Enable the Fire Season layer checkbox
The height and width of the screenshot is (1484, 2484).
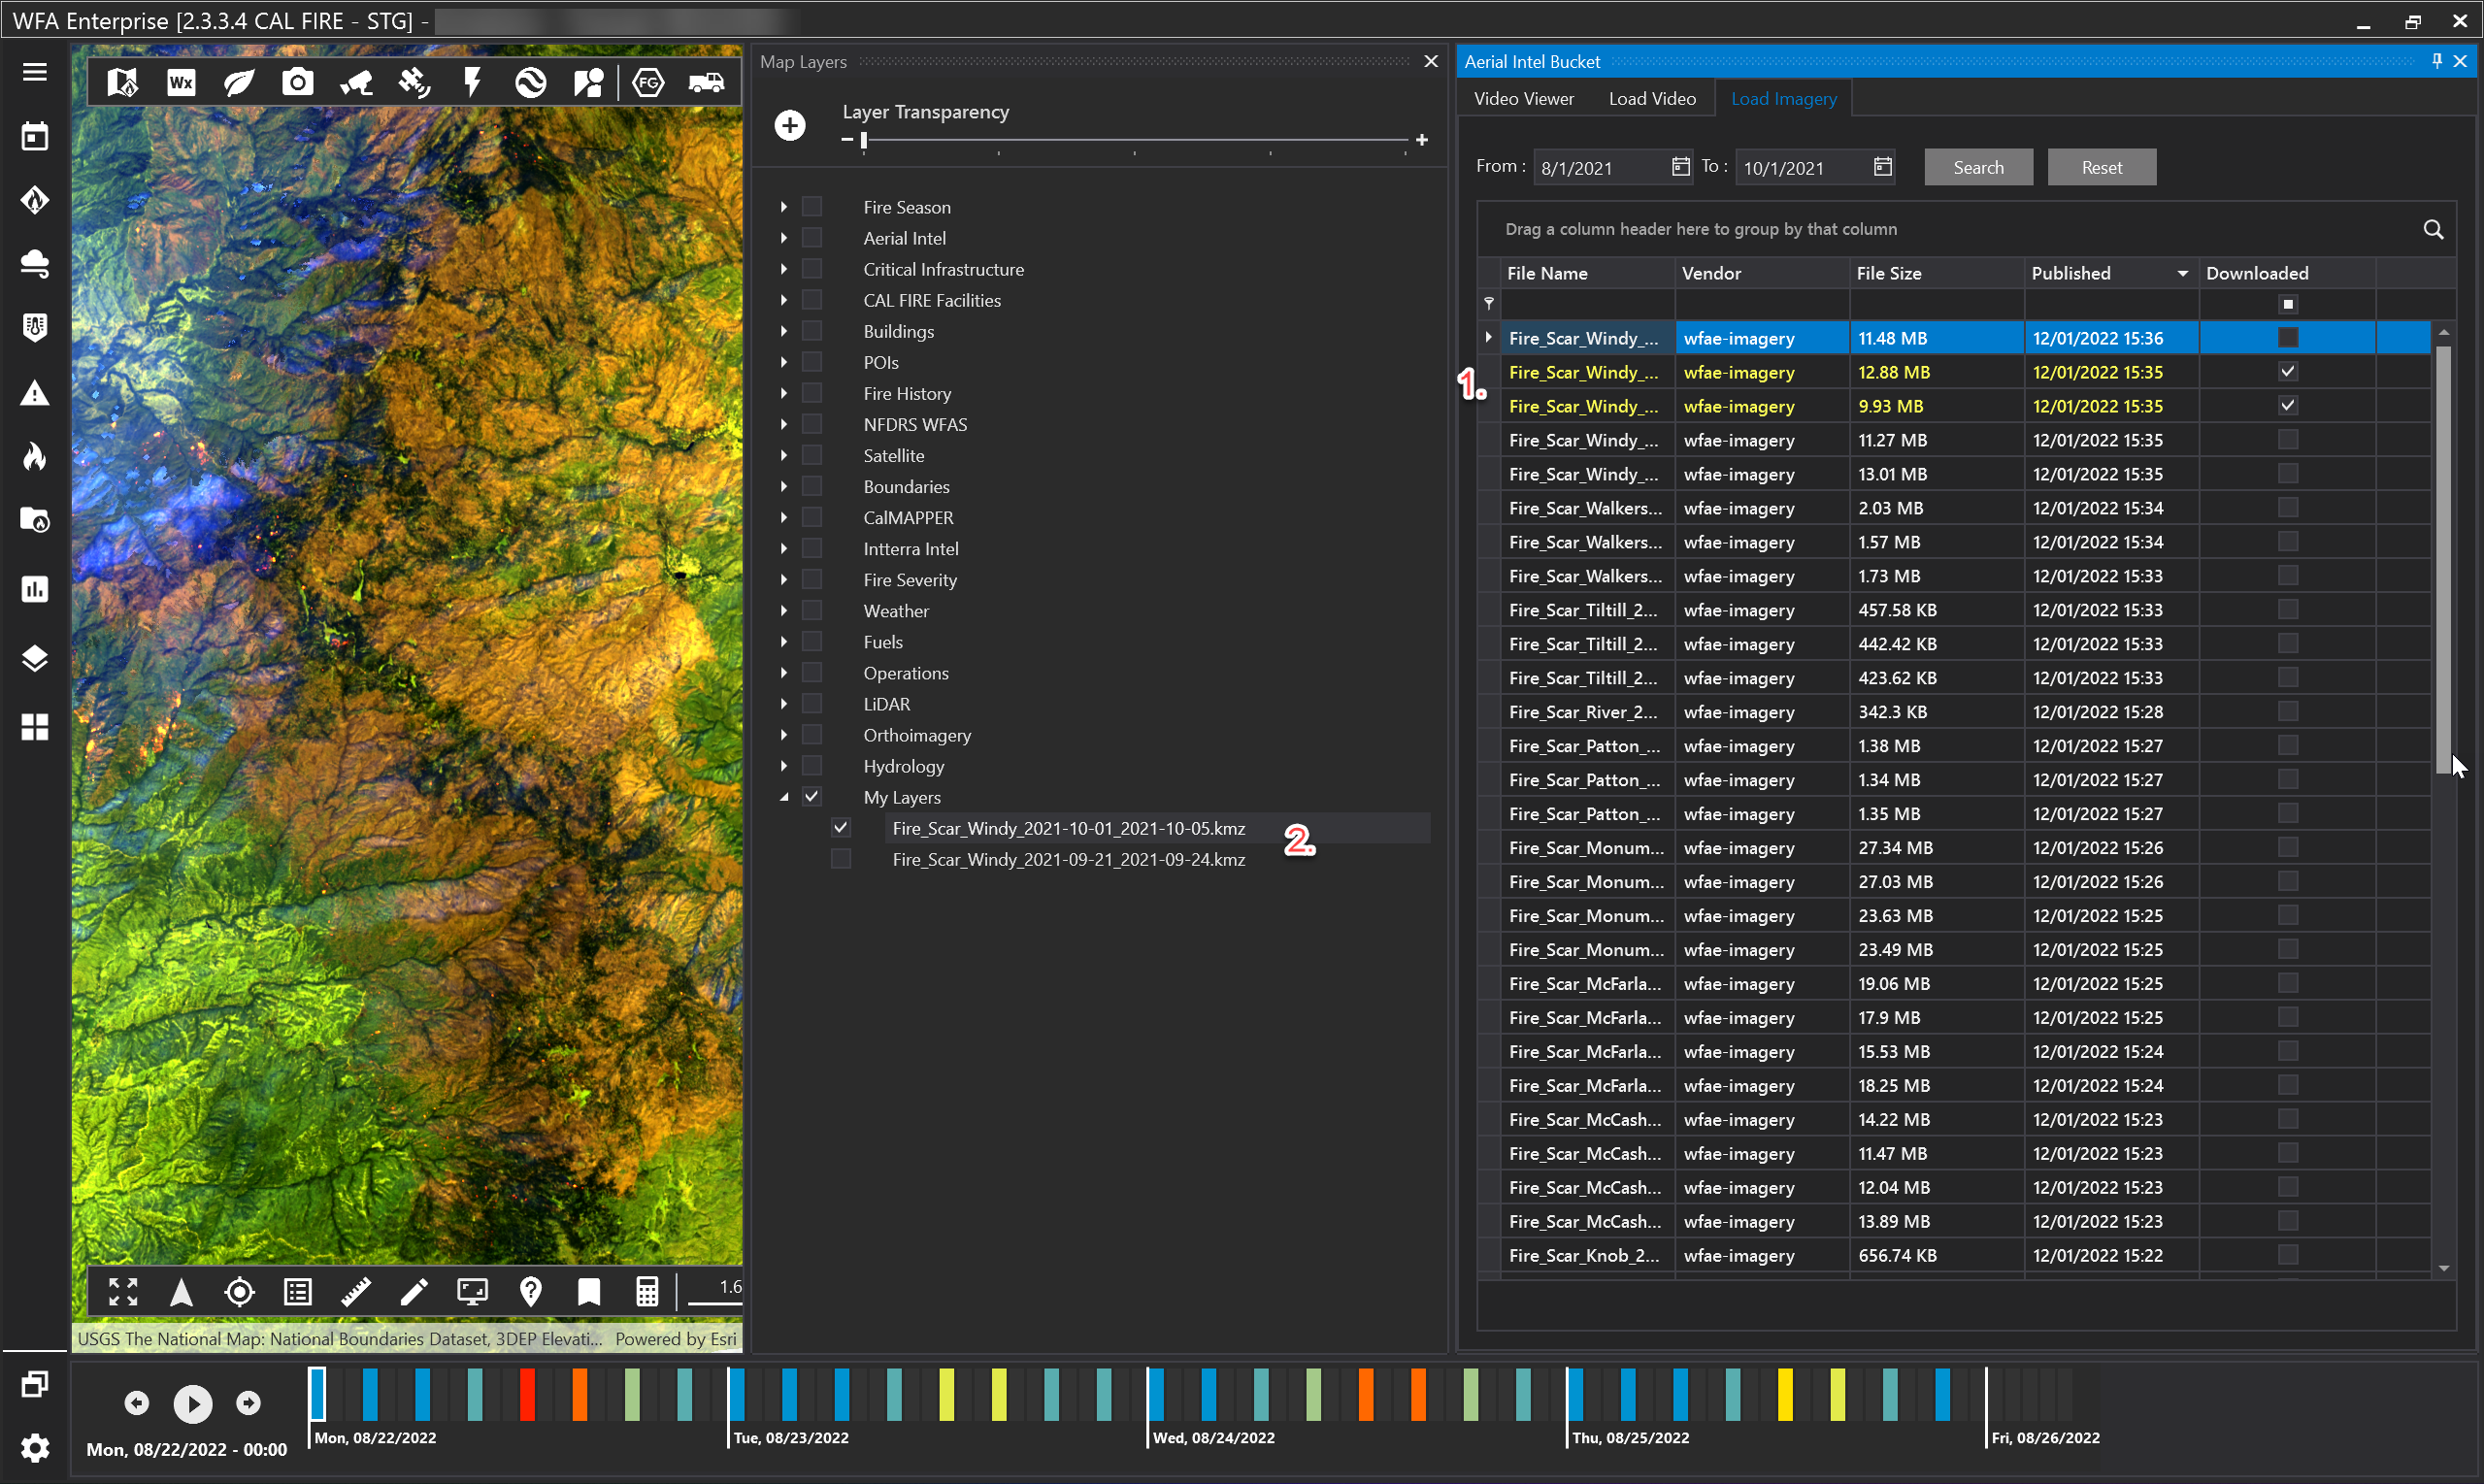812,207
